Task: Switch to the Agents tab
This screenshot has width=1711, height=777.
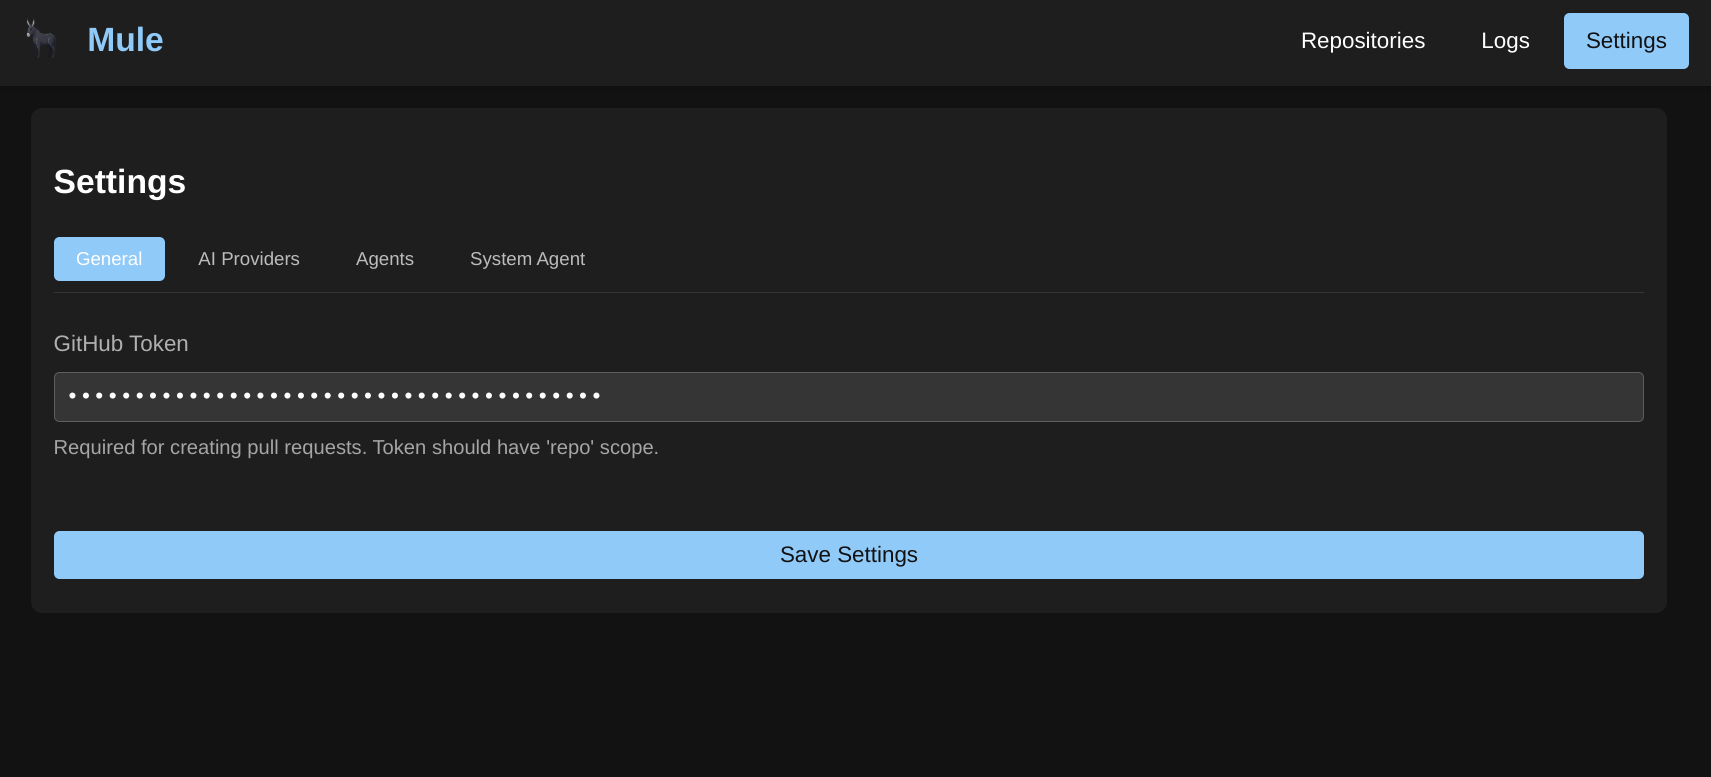Action: 385,259
